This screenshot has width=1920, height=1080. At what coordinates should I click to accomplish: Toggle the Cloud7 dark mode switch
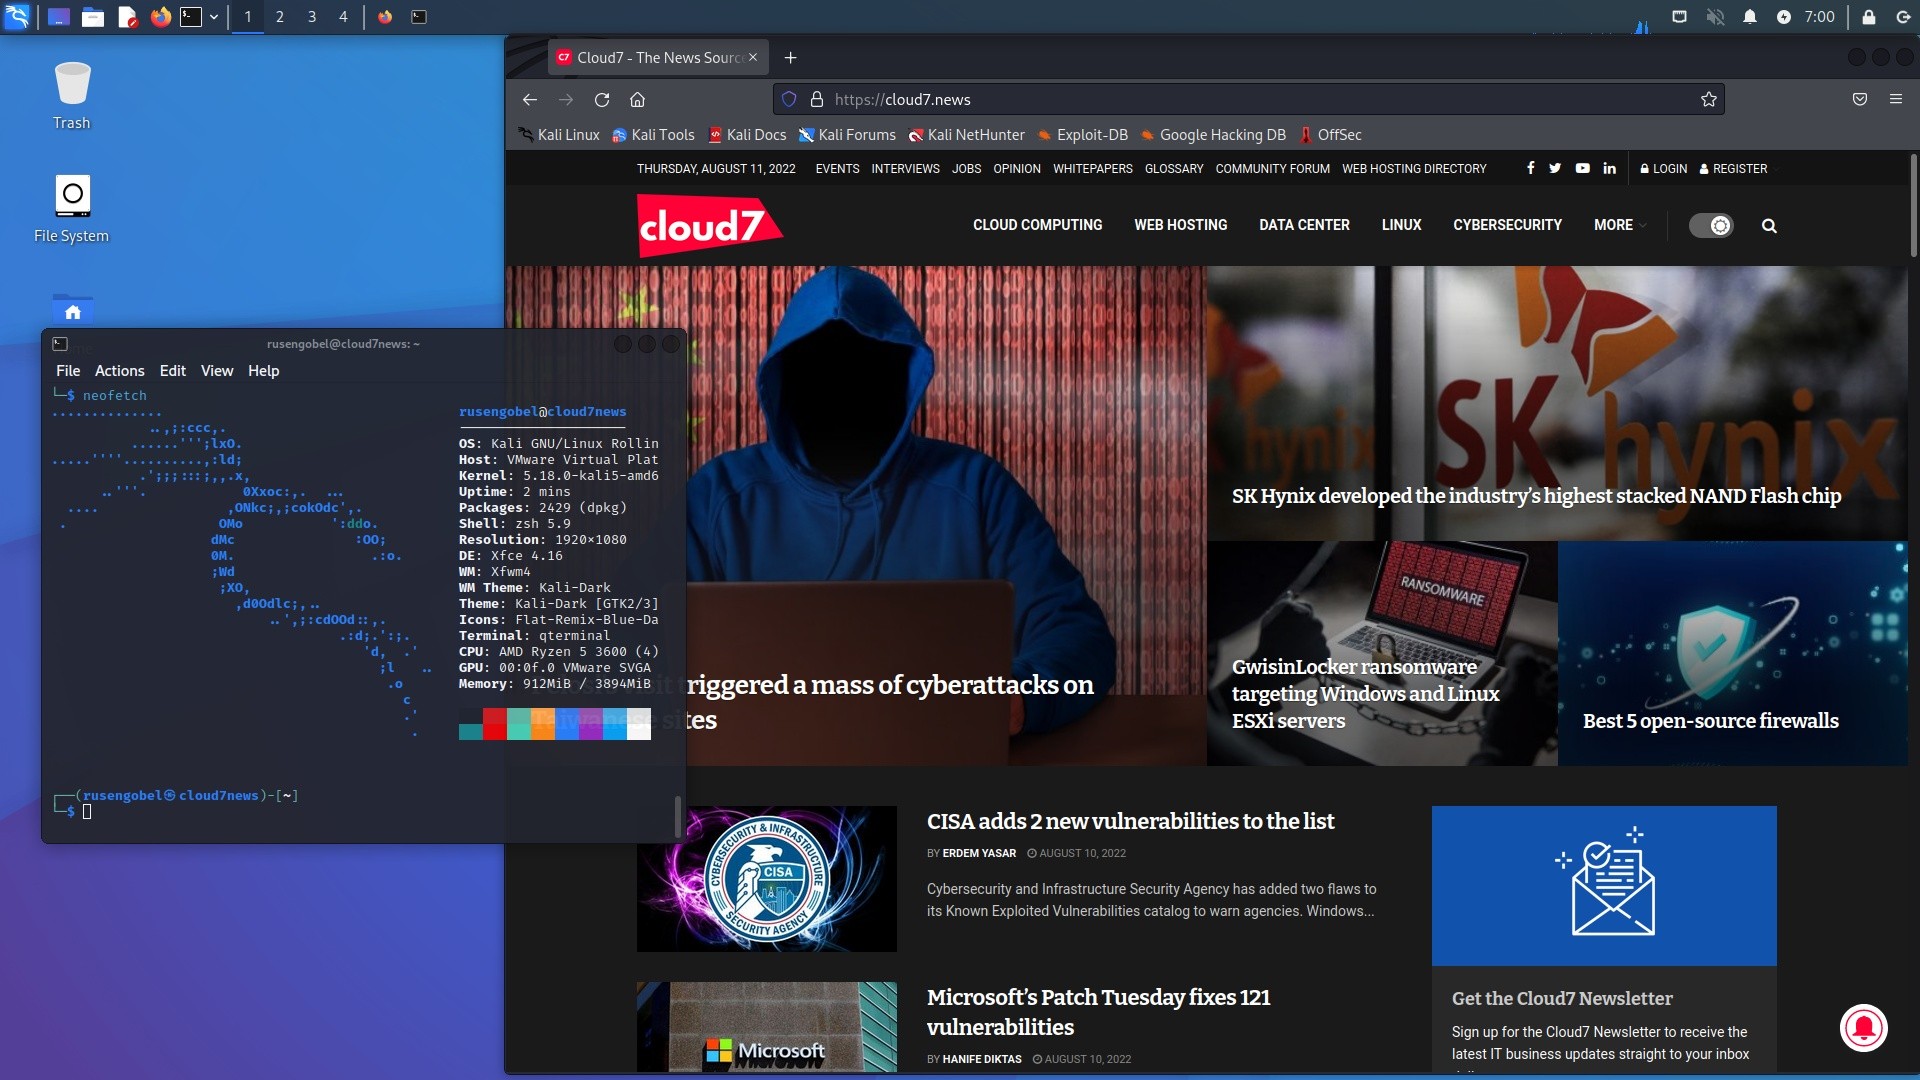click(1711, 226)
